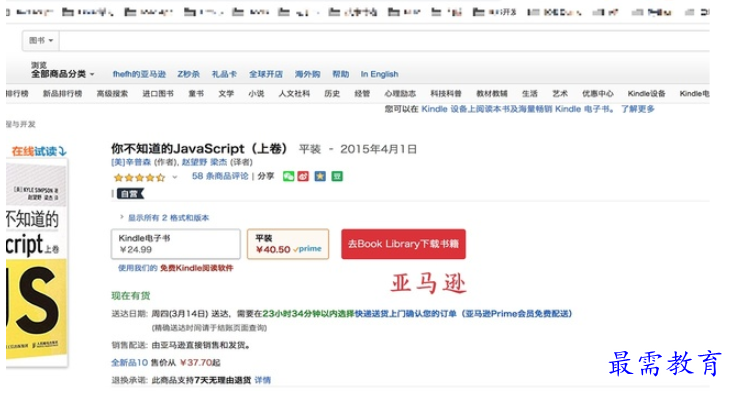Click the 排行榜 tab
The height and width of the screenshot is (395, 730).
pyautogui.click(x=17, y=94)
